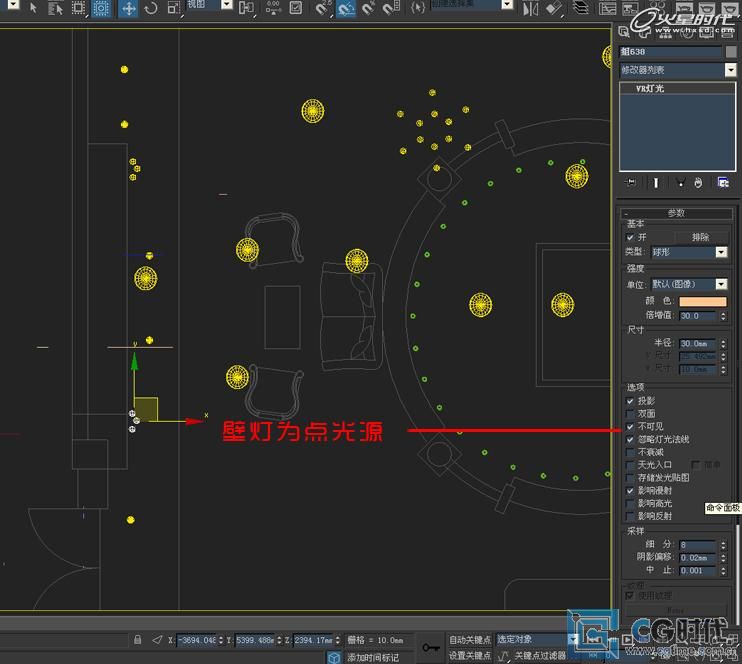Viewport: 742px width, 664px height.
Task: Toggle the Percent Snap magnet icon
Action: [369, 8]
